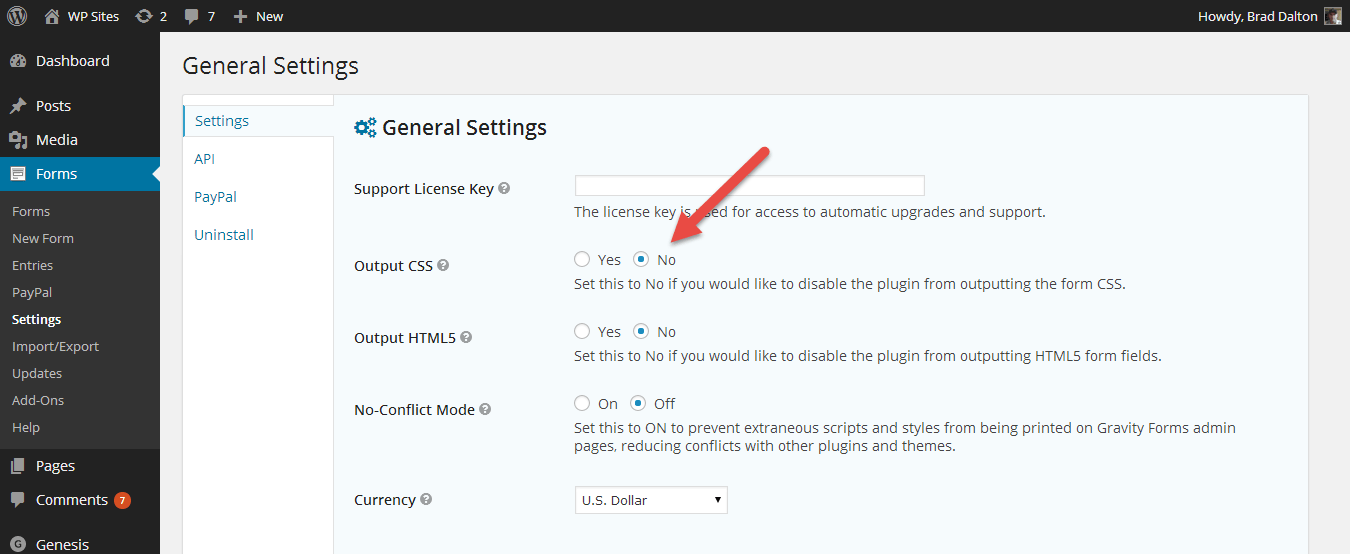Open Import/Export submenu link
1350x554 pixels.
pyautogui.click(x=56, y=346)
